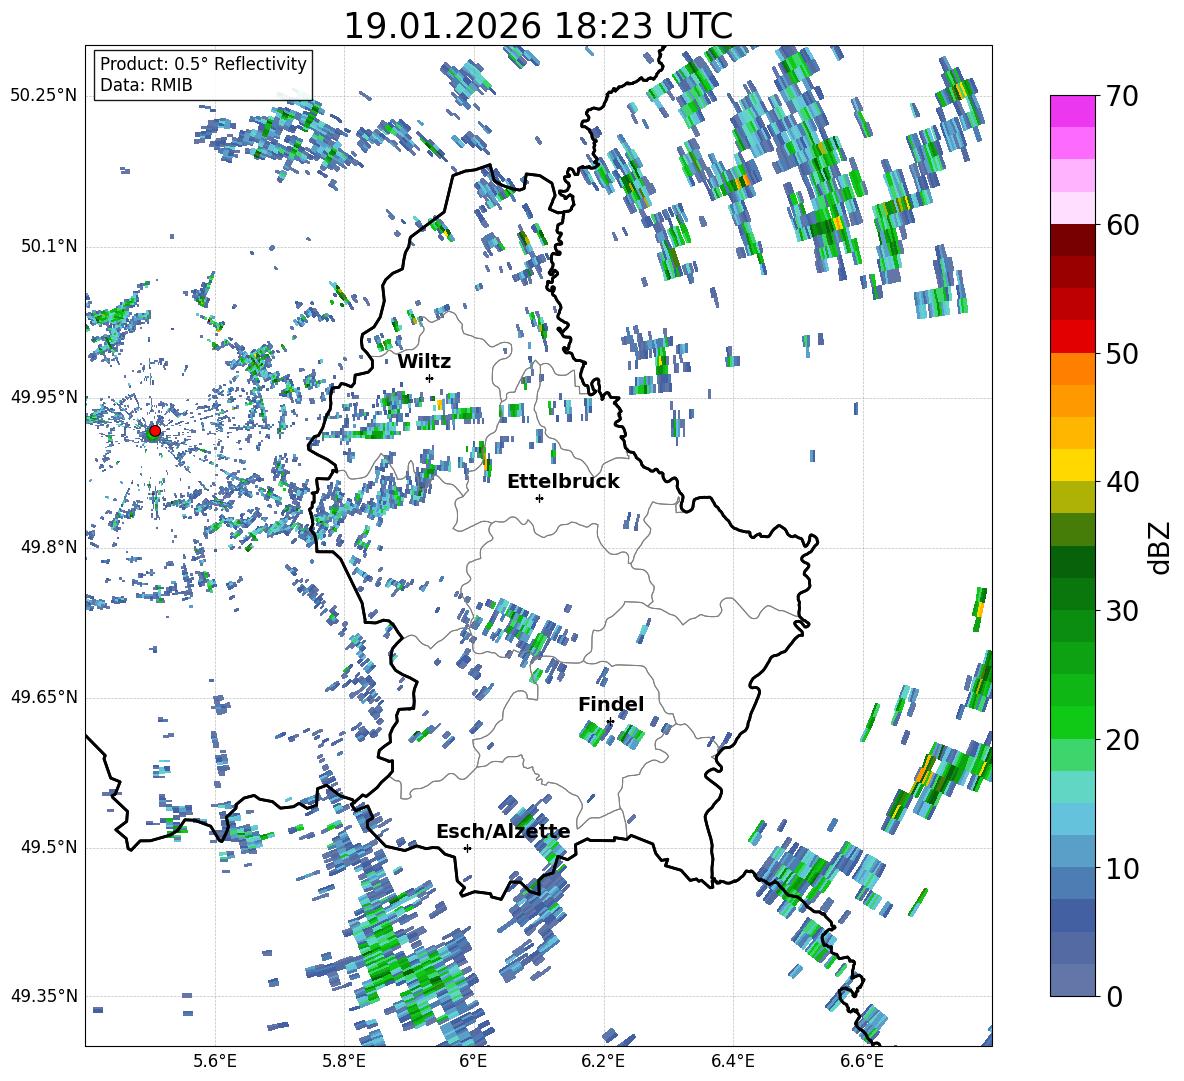Click the 5.8°E longitude label
The image size is (1184, 1081).
[344, 1061]
